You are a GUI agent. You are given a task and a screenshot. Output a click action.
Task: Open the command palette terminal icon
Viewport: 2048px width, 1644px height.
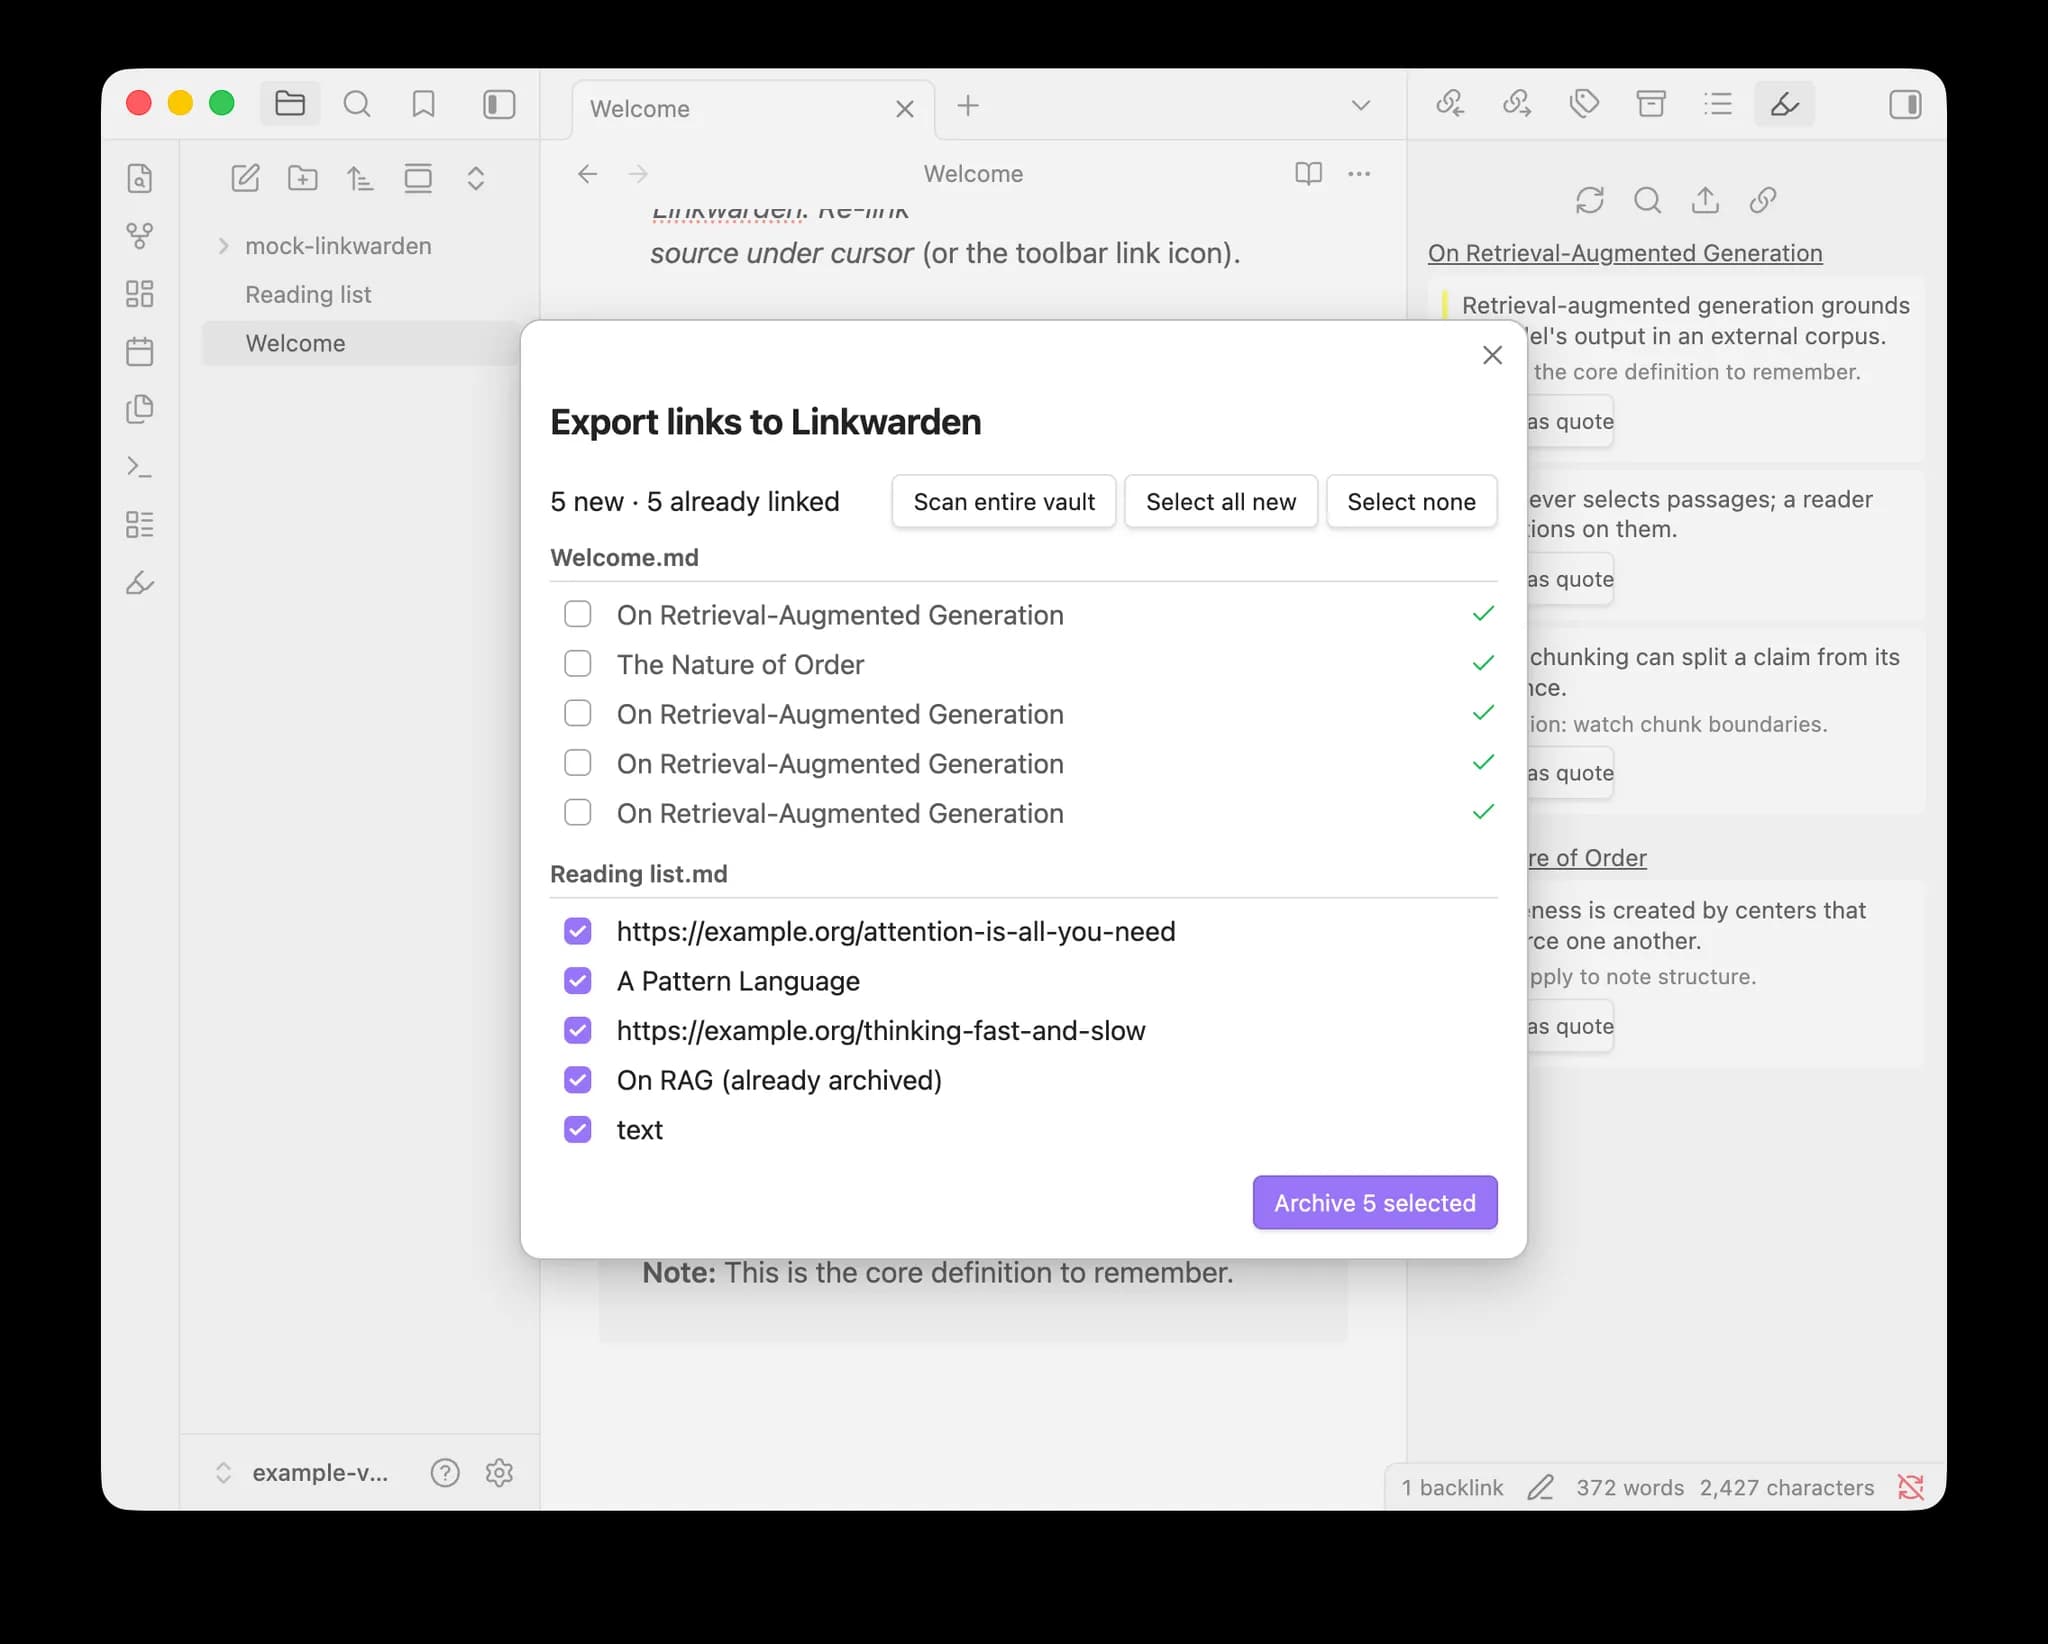tap(140, 467)
